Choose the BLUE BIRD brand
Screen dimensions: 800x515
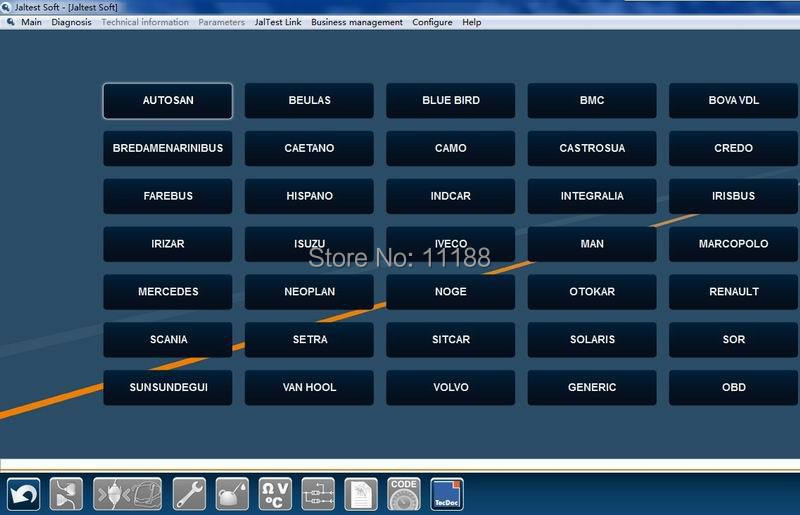[x=451, y=101]
